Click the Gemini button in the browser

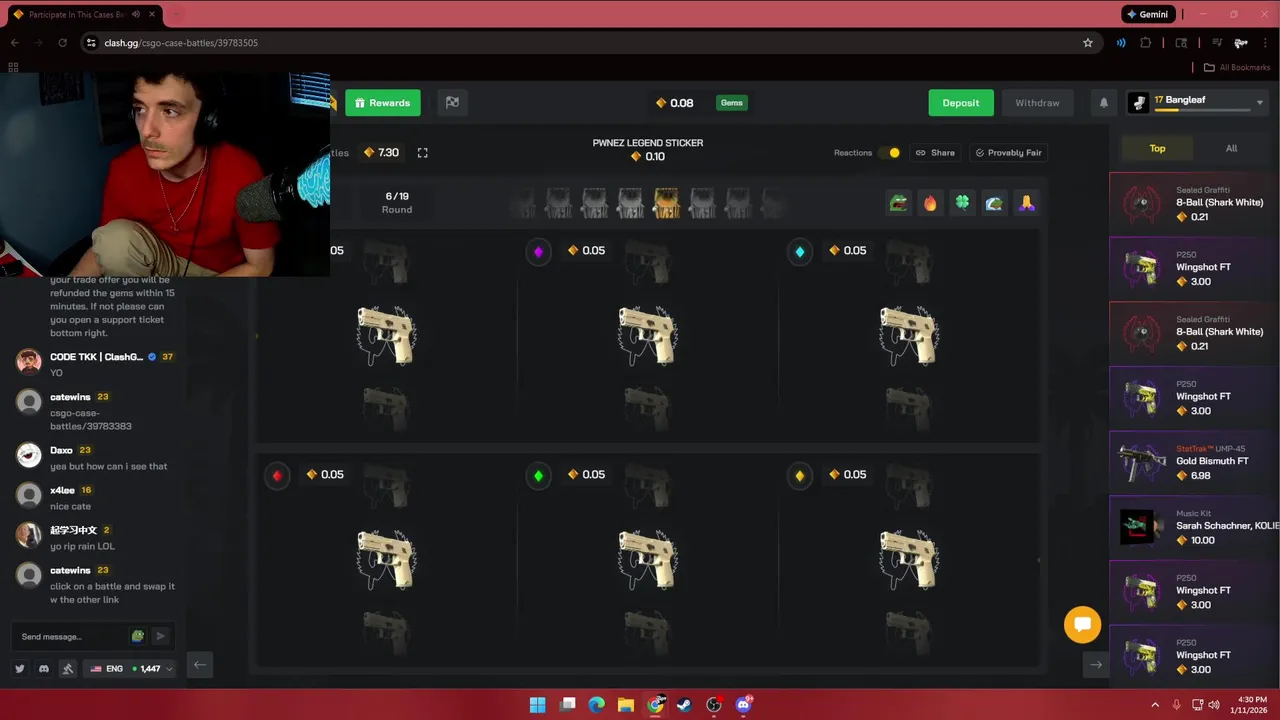coord(1146,14)
